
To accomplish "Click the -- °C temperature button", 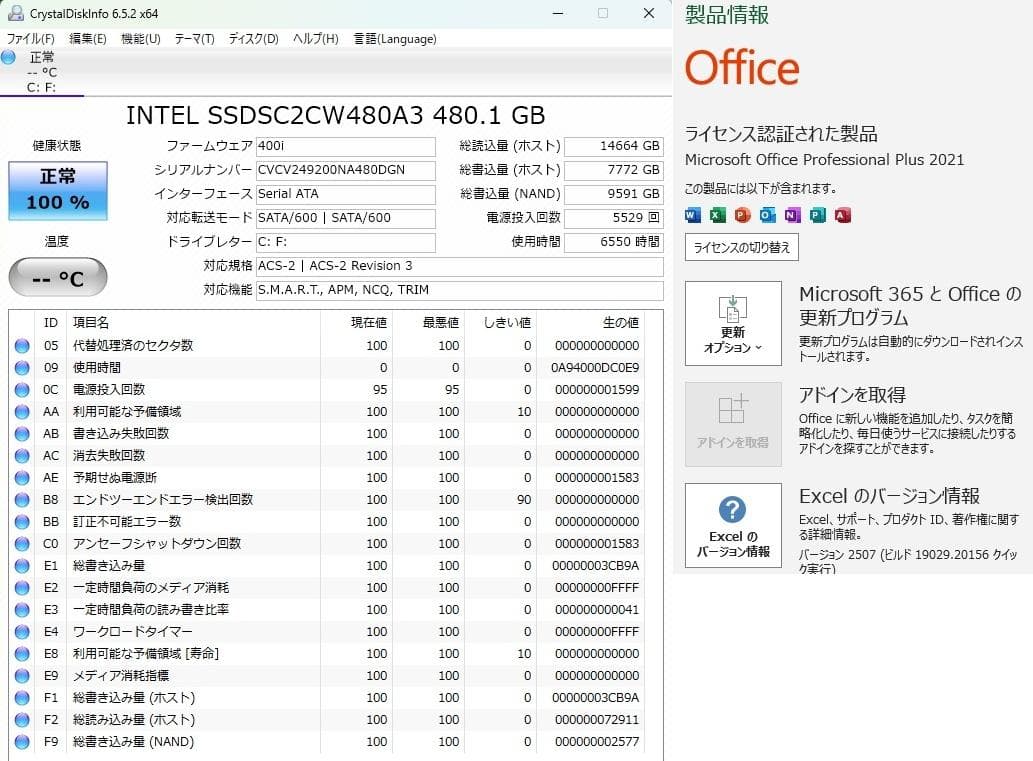I will [x=56, y=277].
